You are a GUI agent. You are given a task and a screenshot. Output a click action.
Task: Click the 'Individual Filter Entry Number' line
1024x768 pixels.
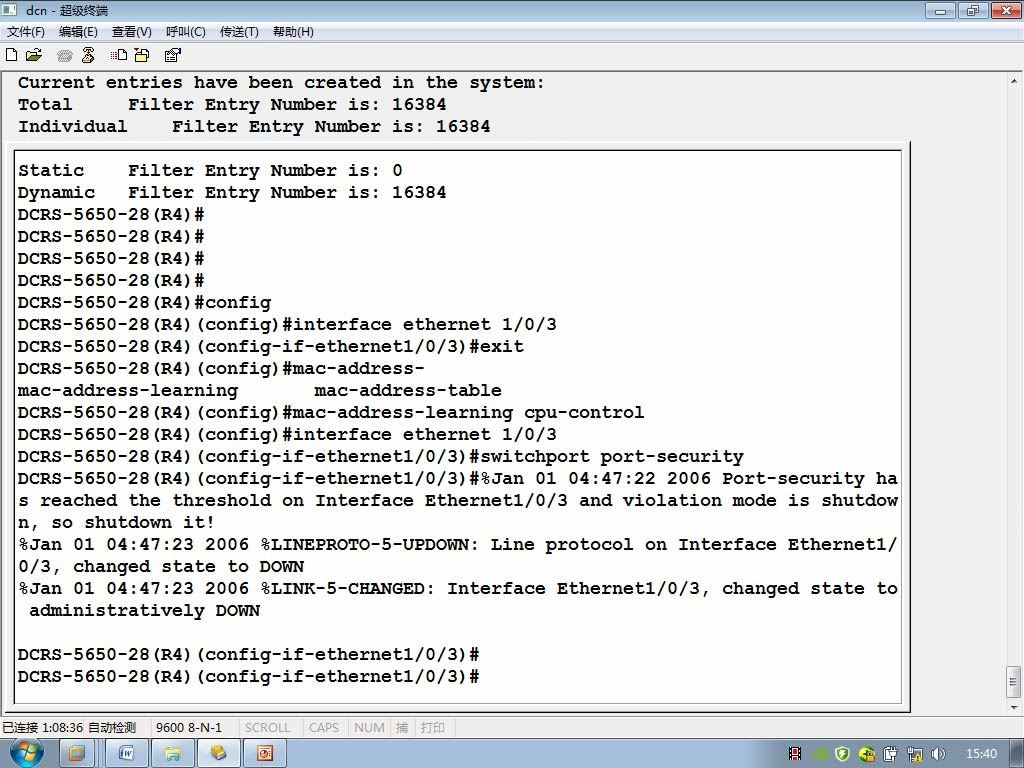(254, 127)
